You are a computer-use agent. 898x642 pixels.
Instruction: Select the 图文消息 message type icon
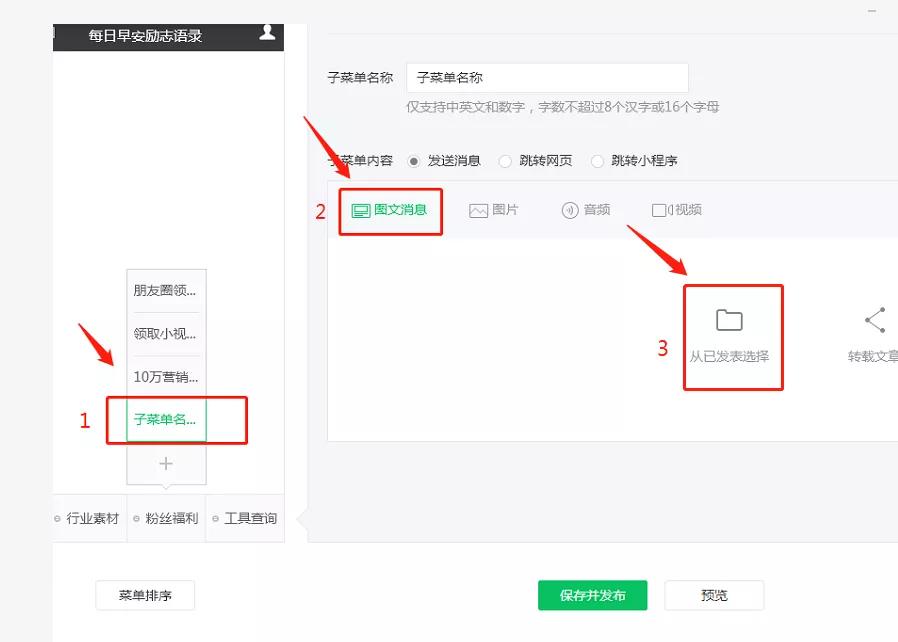tap(390, 210)
